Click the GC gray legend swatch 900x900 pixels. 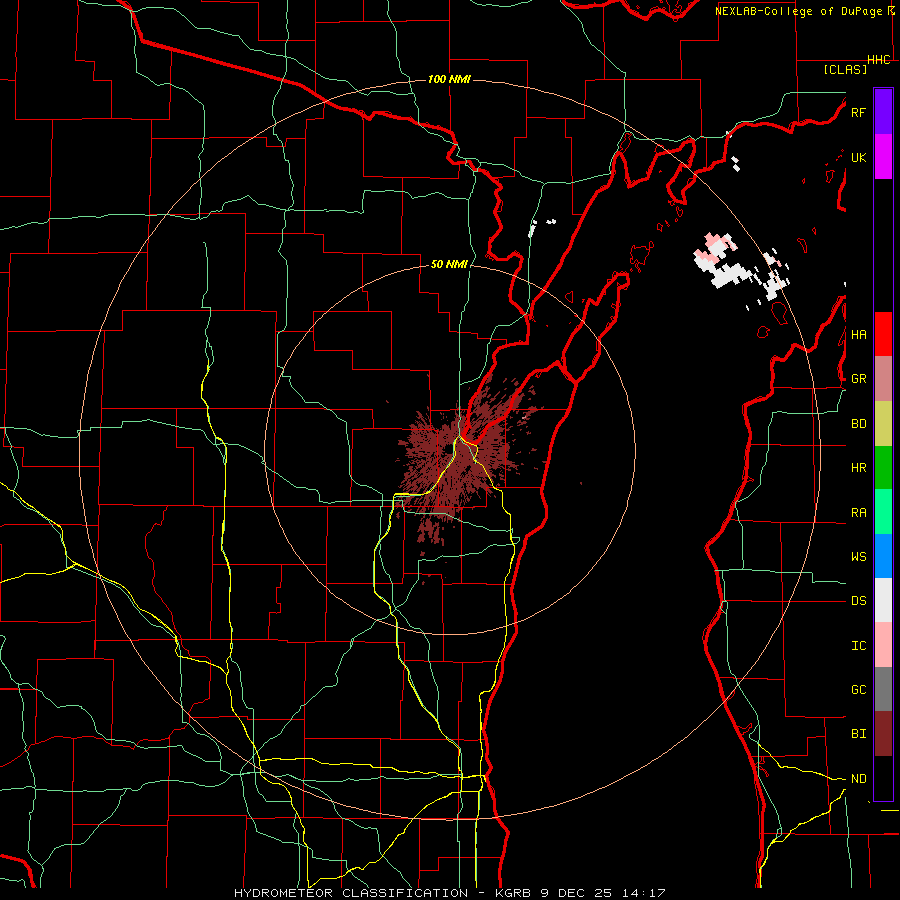coord(883,689)
